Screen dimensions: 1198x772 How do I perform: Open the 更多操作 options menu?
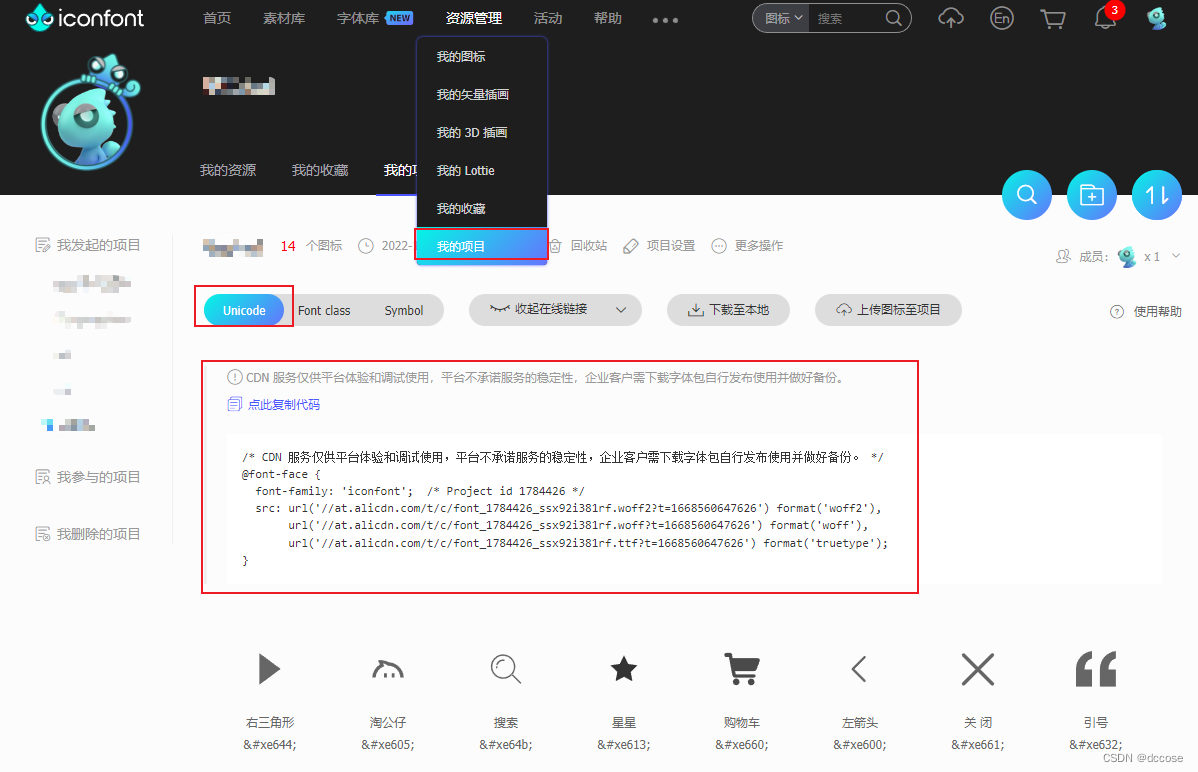pyautogui.click(x=747, y=245)
